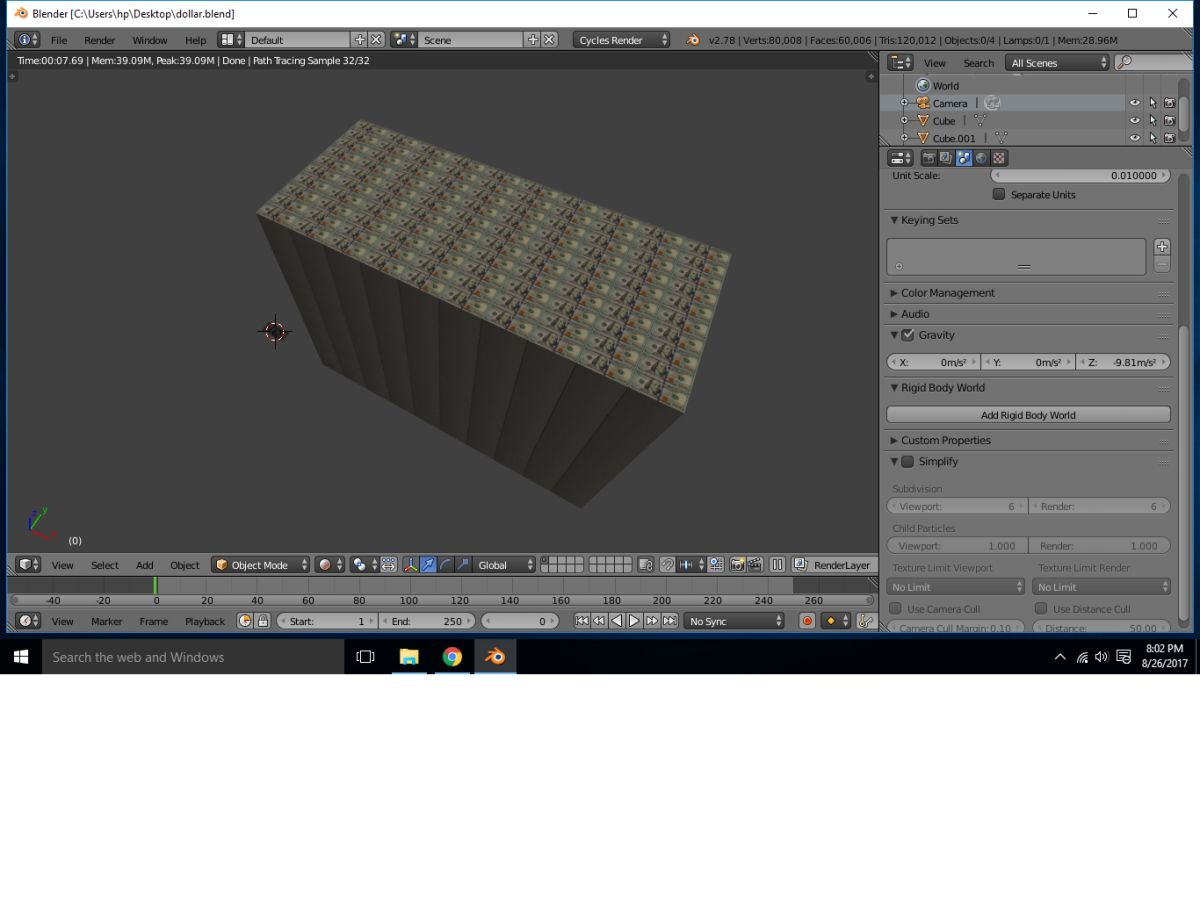1200x913 pixels.
Task: Click the World globe icon in outliner
Action: (923, 86)
